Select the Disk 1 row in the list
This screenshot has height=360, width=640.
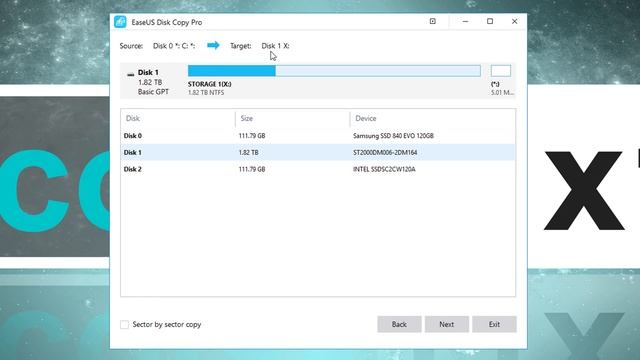(318, 152)
